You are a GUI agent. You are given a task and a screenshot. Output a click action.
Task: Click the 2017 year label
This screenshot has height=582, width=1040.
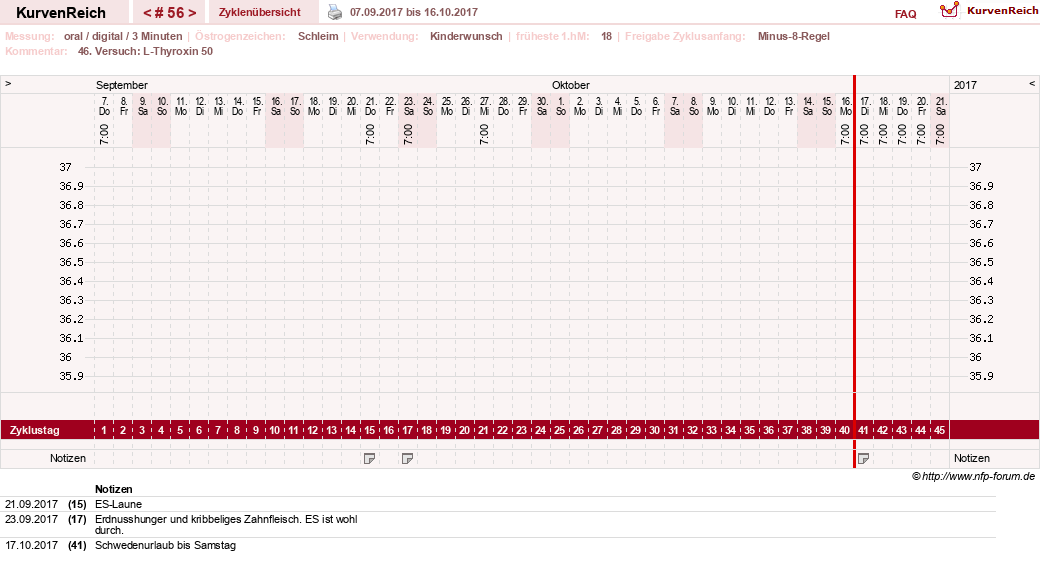965,85
